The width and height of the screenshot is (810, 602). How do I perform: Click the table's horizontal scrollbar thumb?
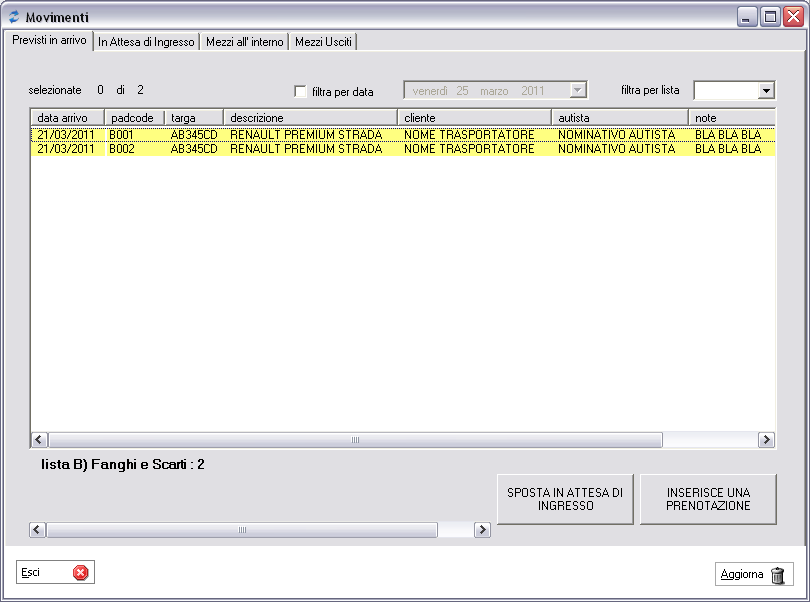pyautogui.click(x=355, y=440)
